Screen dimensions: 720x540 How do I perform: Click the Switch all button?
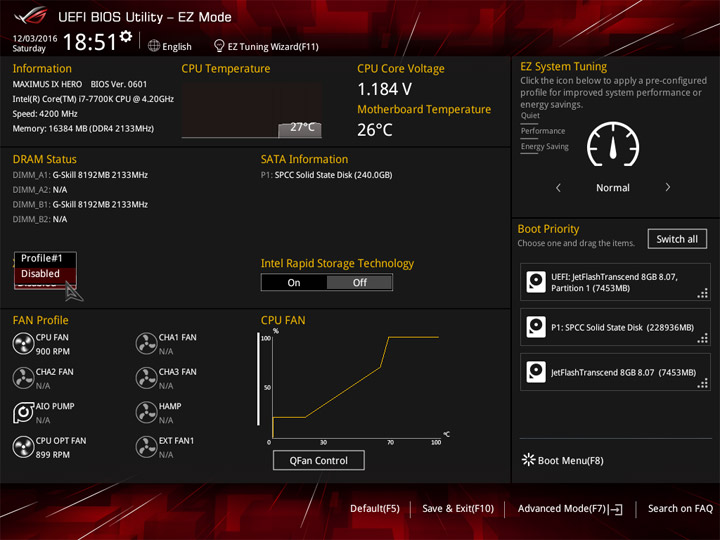677,239
